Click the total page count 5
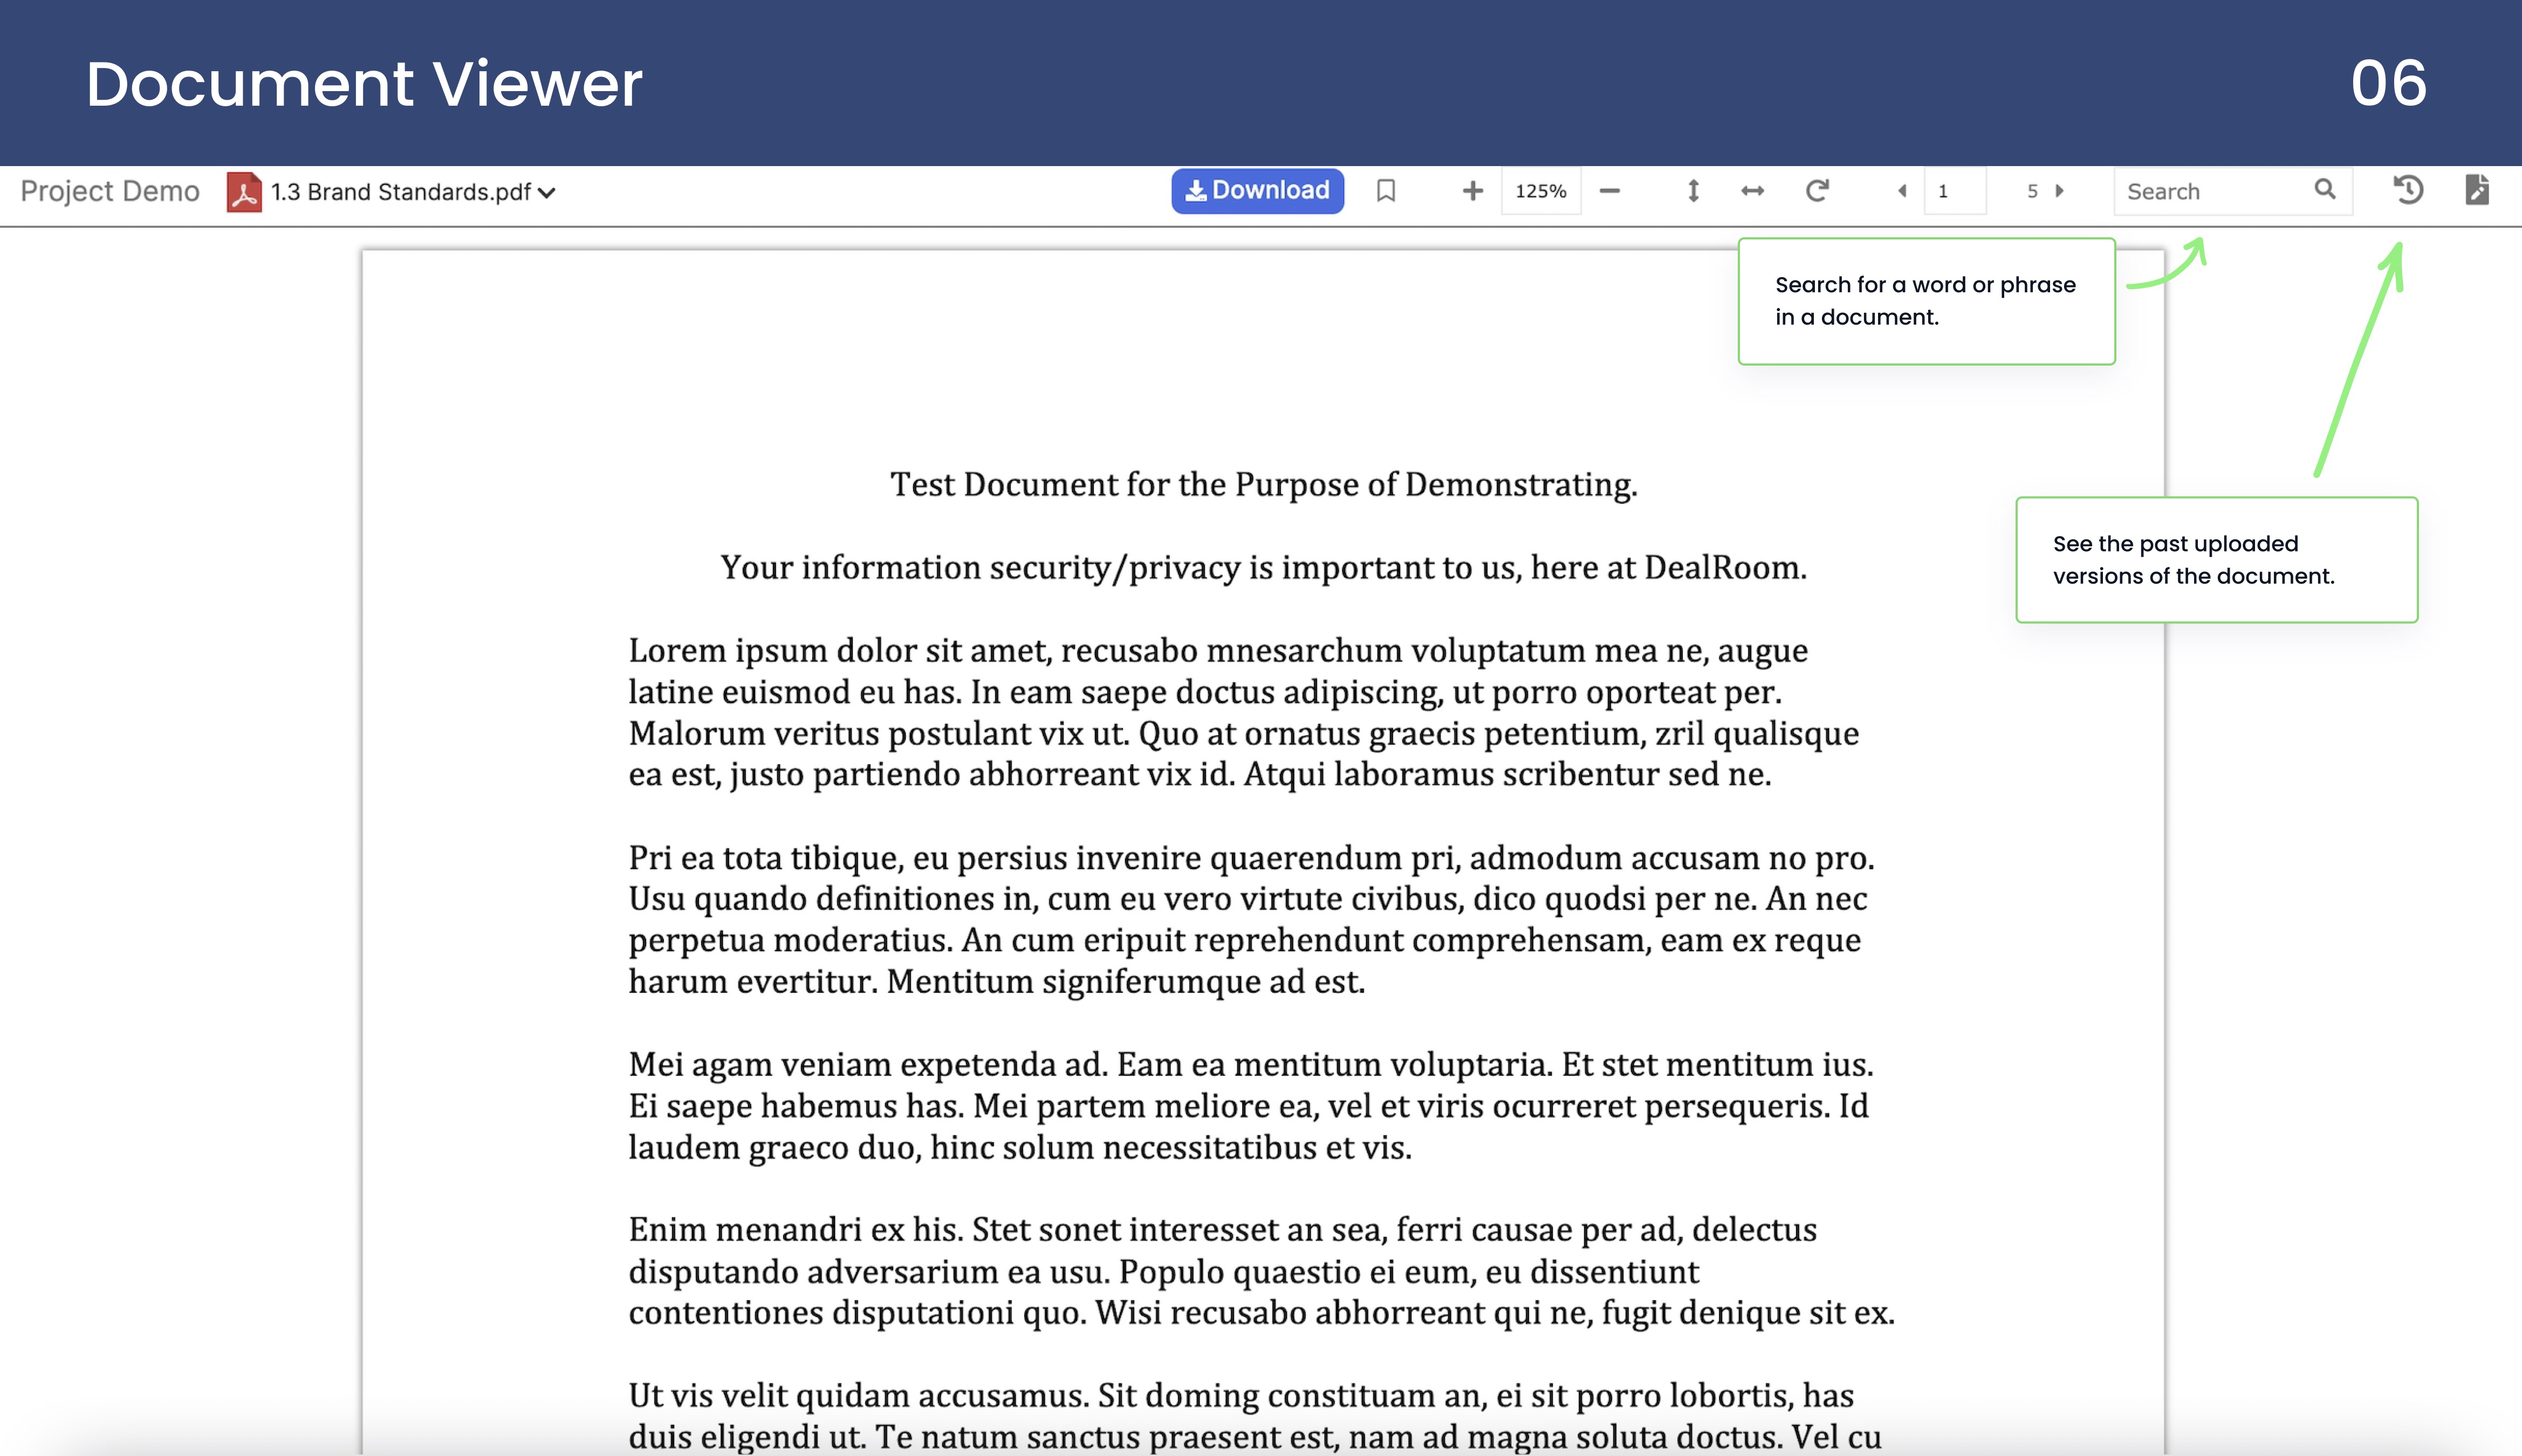Viewport: 2522px width, 1456px height. (x=2032, y=190)
